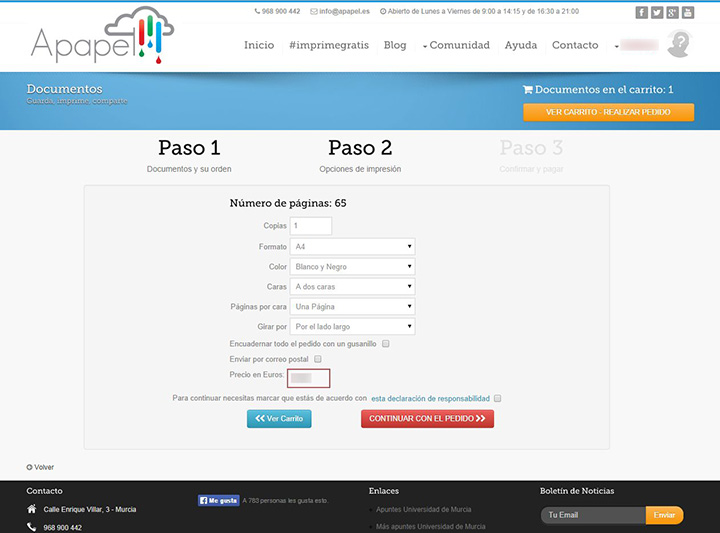
Task: Click the user avatar profile icon
Action: point(680,45)
